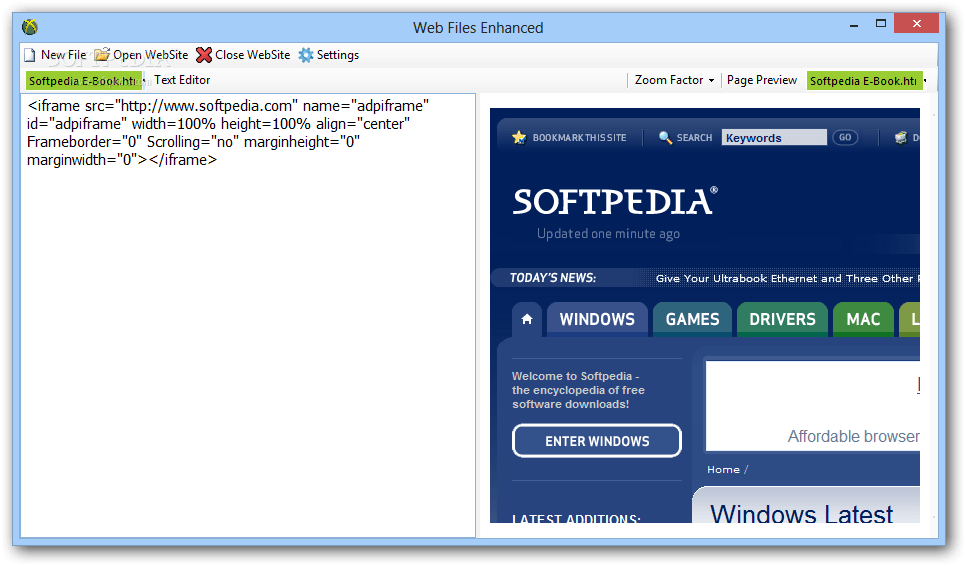The width and height of the screenshot is (966, 566).
Task: Click the GO search button
Action: pos(845,137)
